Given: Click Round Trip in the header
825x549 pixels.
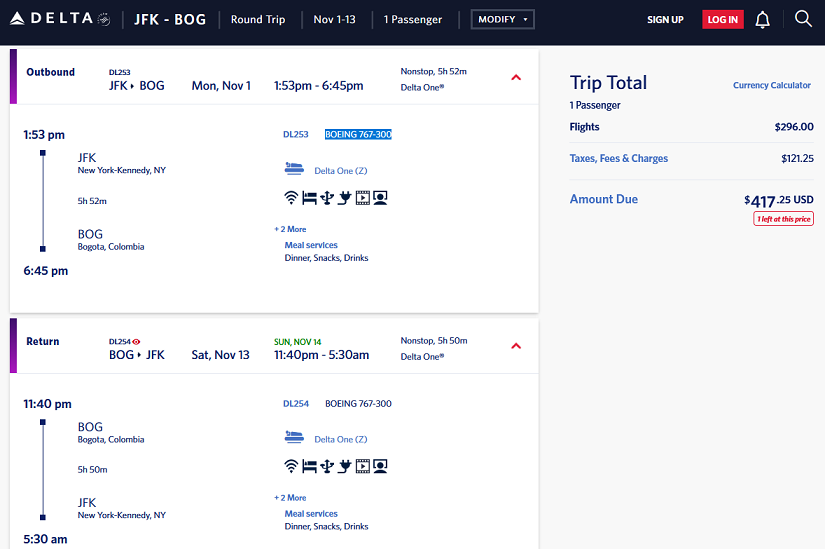Looking at the screenshot, I should pos(258,19).
